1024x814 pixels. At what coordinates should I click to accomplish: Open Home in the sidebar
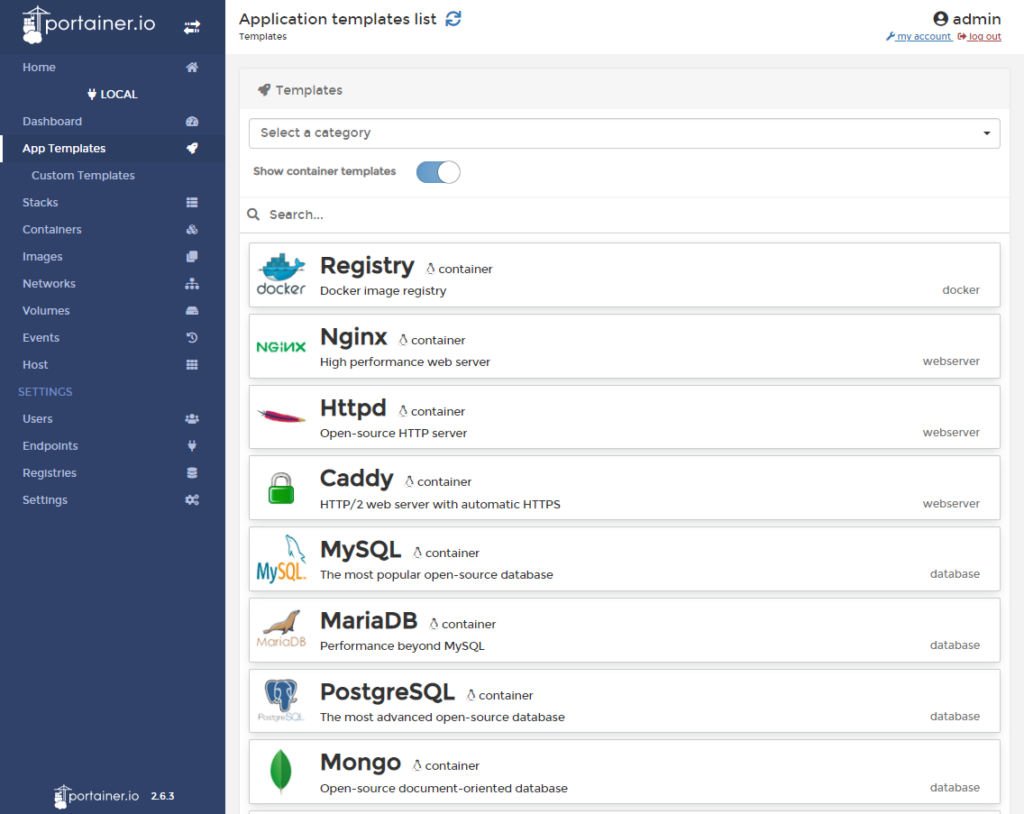pyautogui.click(x=39, y=67)
